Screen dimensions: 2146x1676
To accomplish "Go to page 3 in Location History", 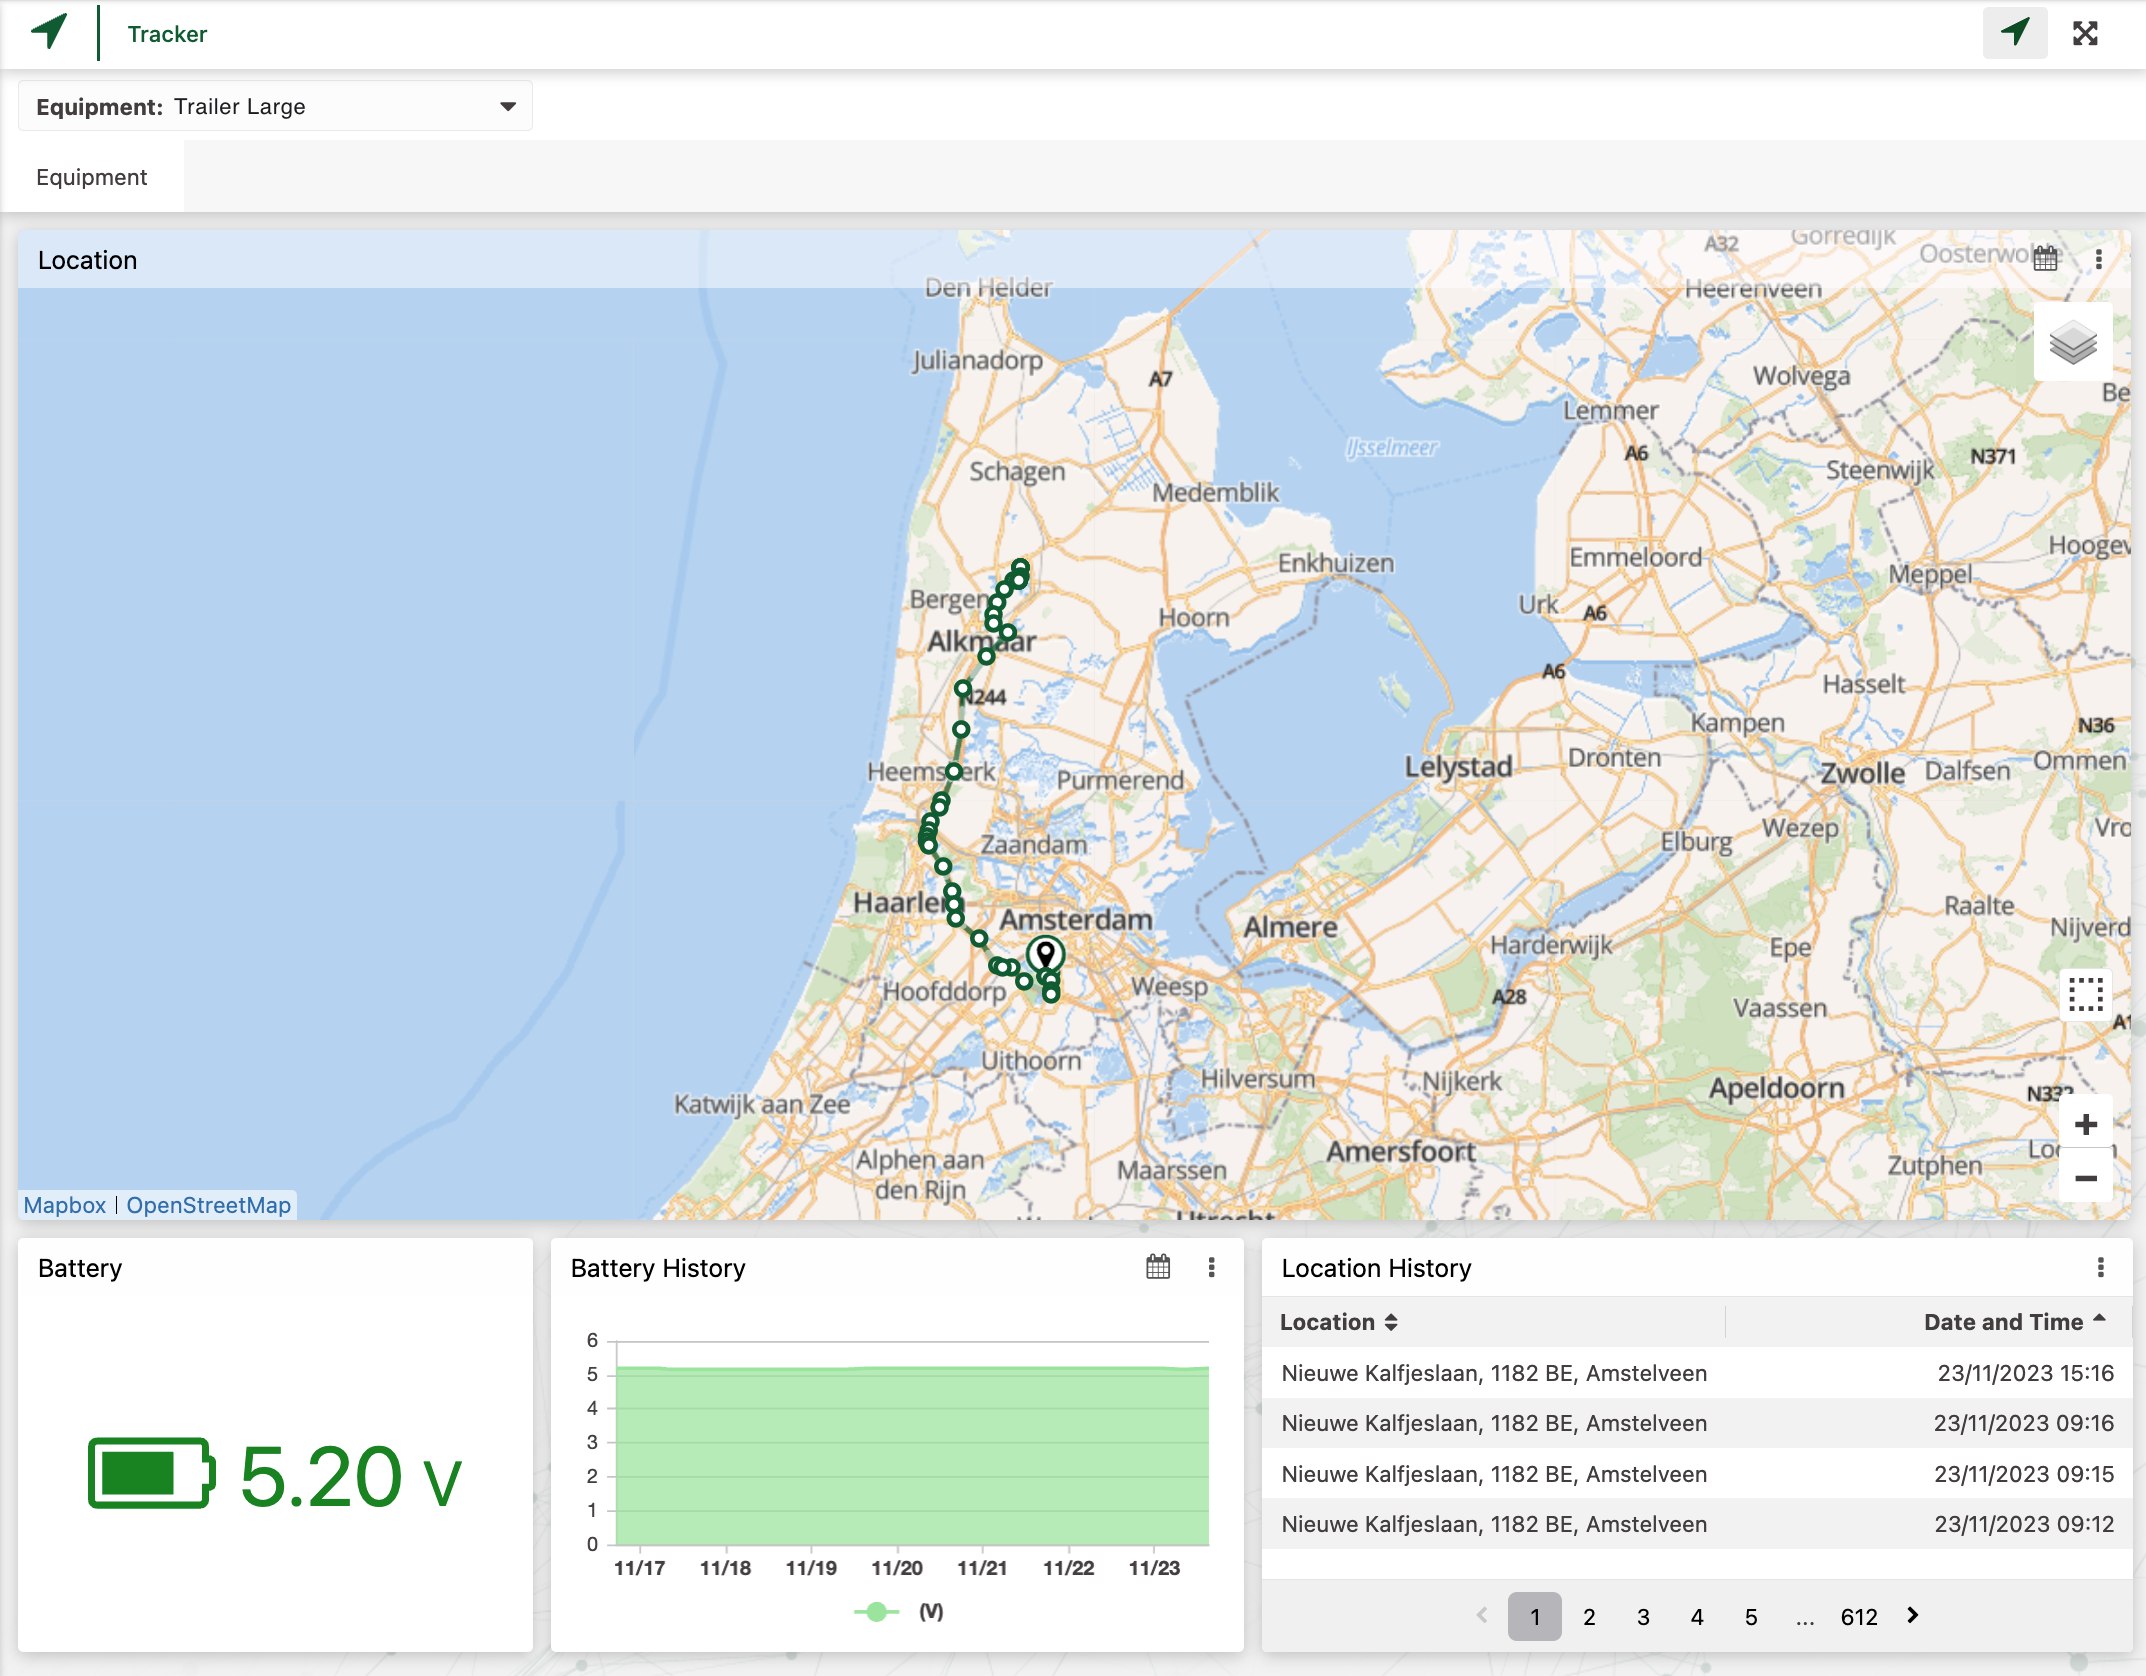I will [x=1643, y=1616].
